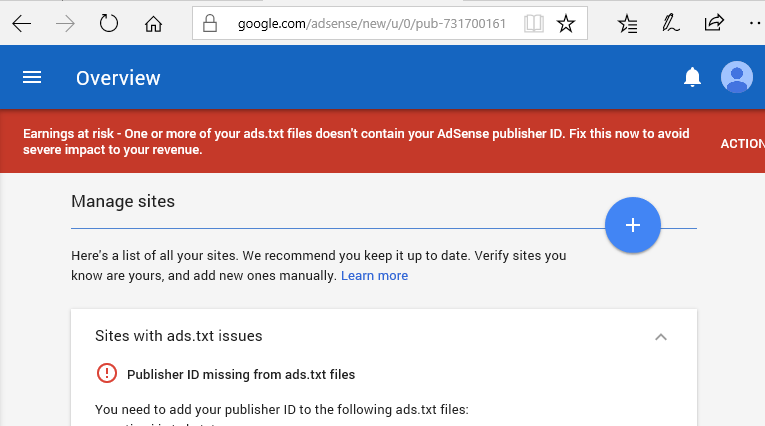765x426 pixels.
Task: Switch to reading view
Action: [535, 24]
